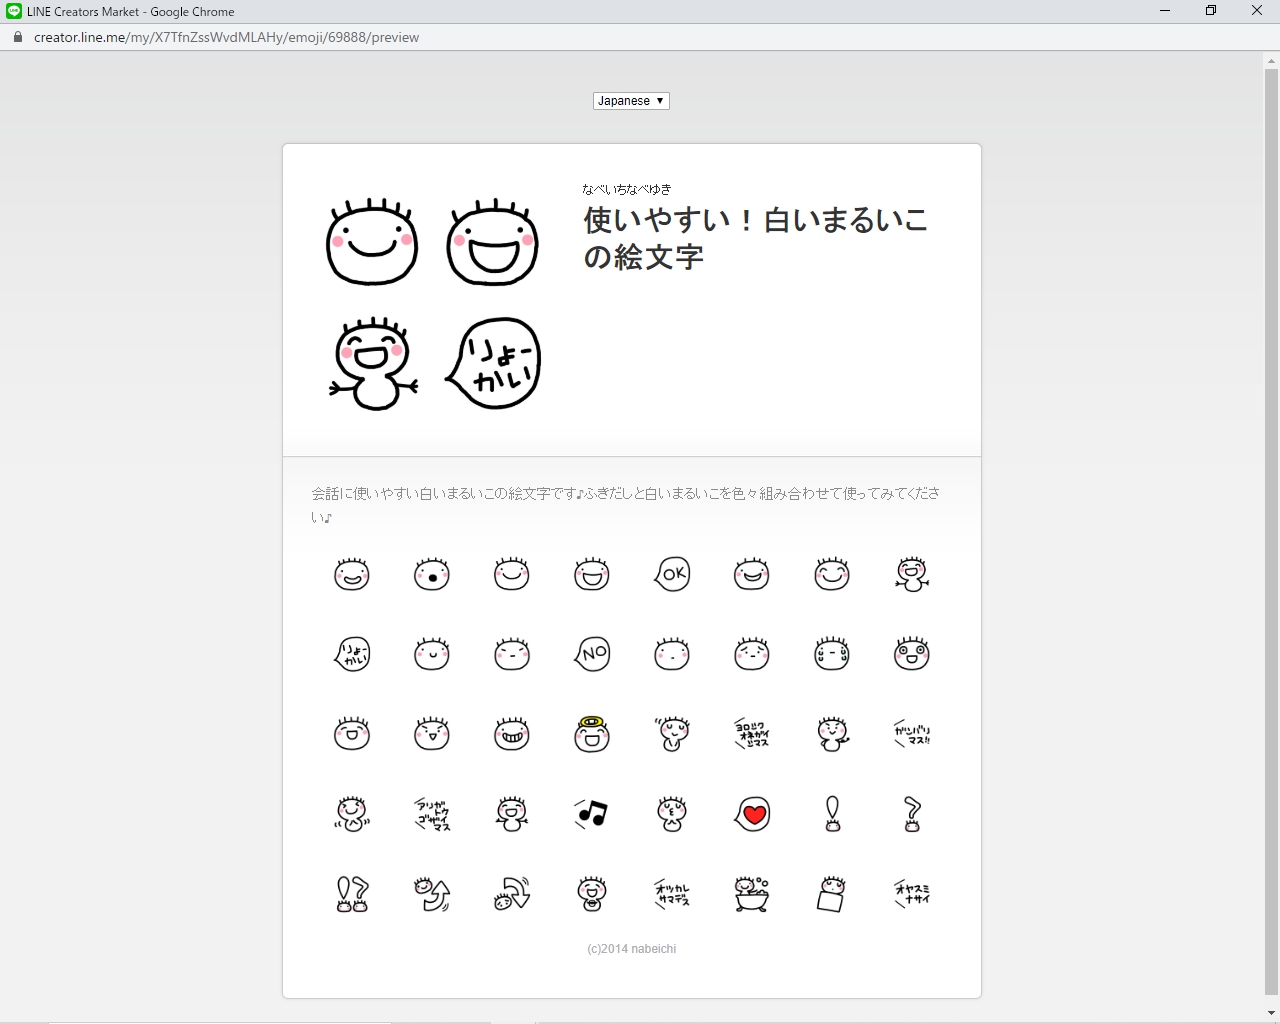Select the first-row character with arms spread

pyautogui.click(x=912, y=574)
